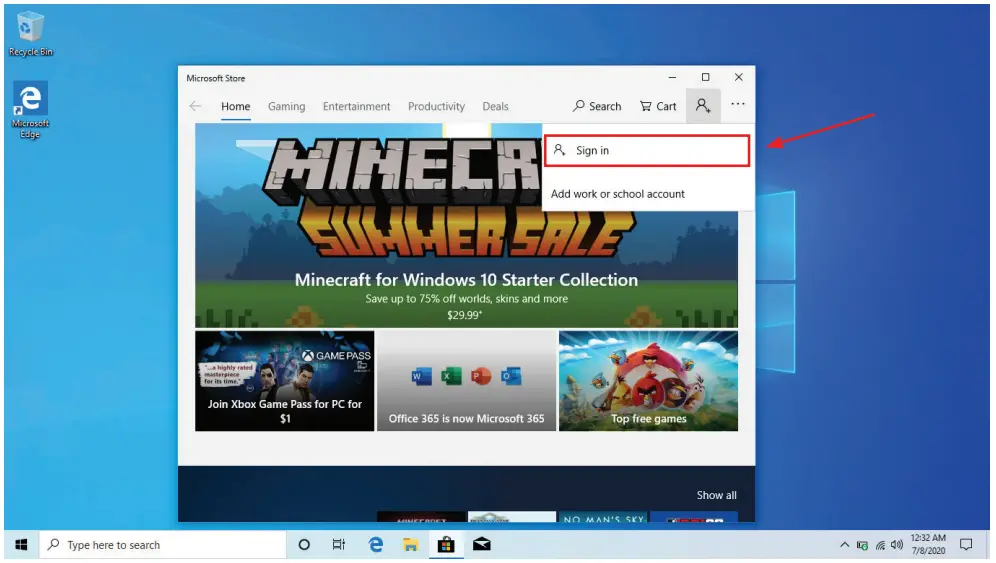The width and height of the screenshot is (996, 563).
Task: Open Search in Microsoft Store
Action: point(597,106)
